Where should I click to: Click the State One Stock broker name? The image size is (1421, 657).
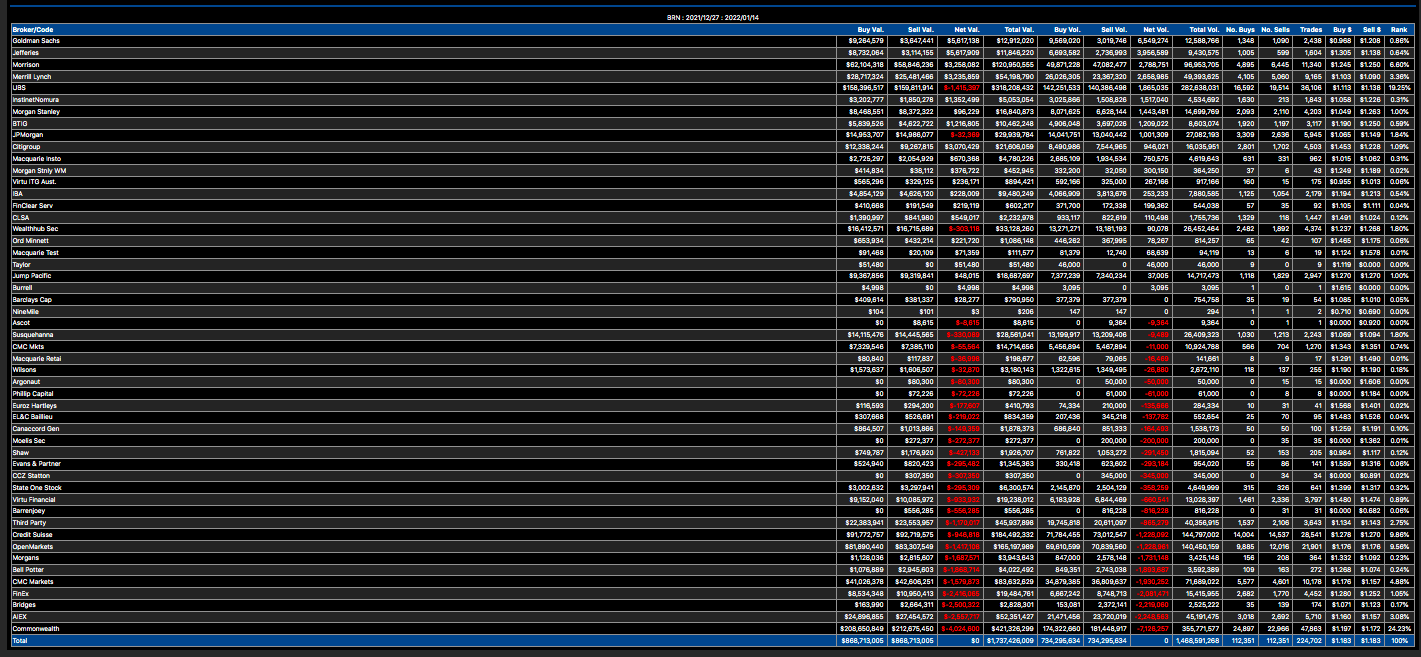[36, 489]
